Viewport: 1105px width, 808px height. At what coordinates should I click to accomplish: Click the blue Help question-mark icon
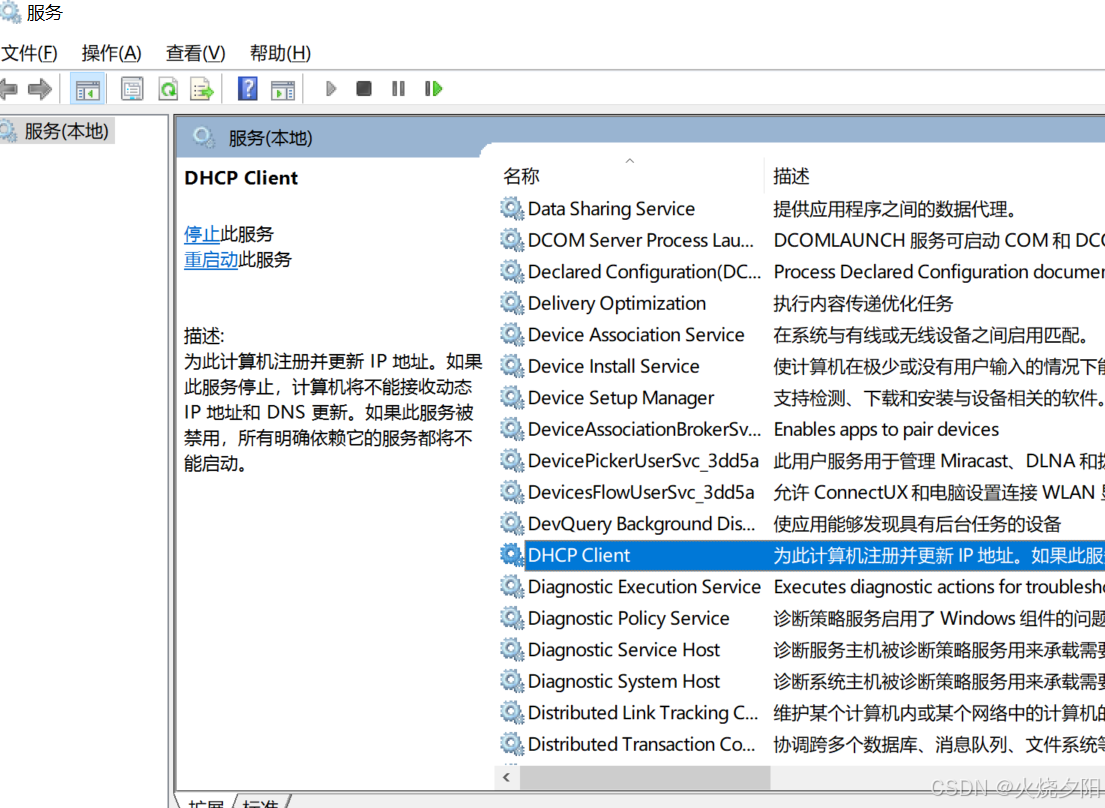click(247, 89)
